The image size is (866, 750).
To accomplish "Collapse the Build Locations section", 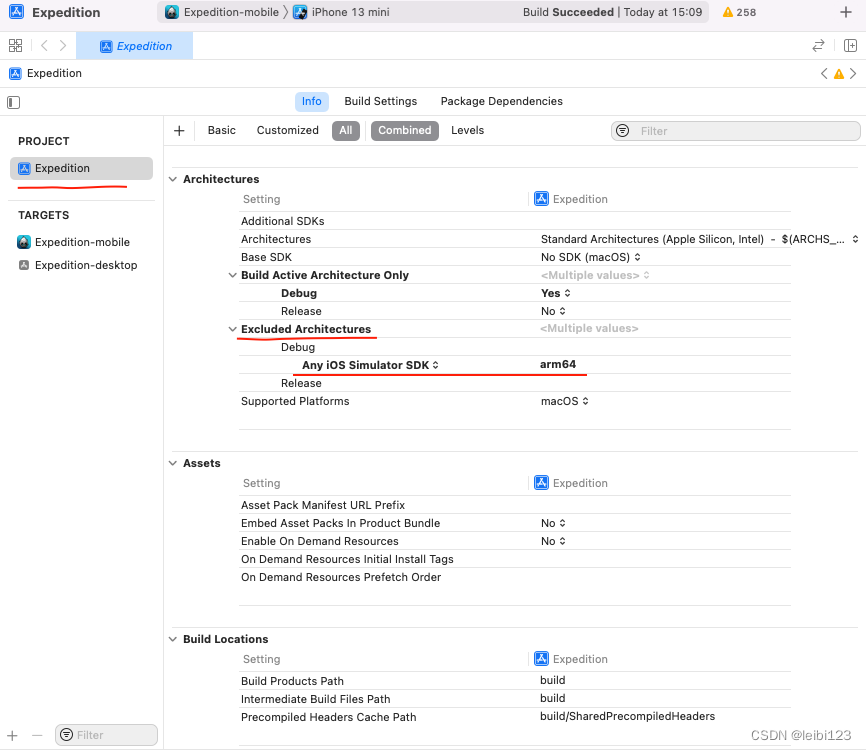I will (173, 640).
